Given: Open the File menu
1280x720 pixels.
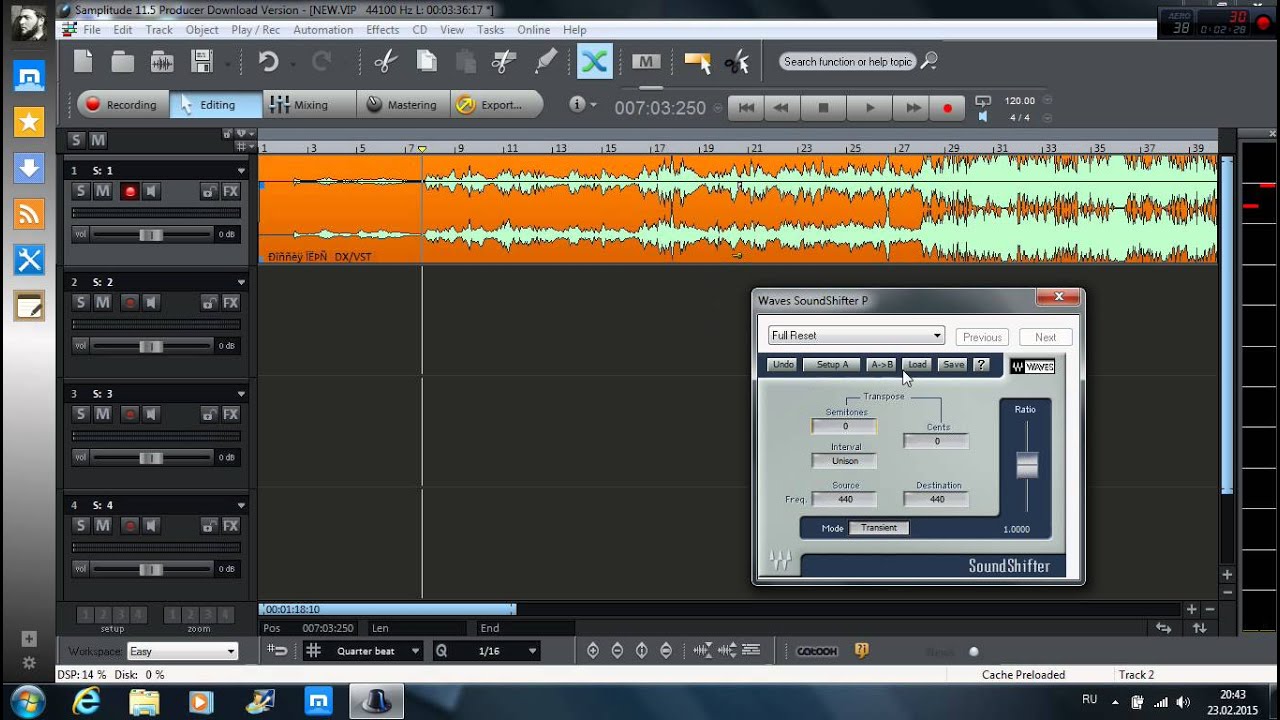Looking at the screenshot, I should tap(92, 30).
